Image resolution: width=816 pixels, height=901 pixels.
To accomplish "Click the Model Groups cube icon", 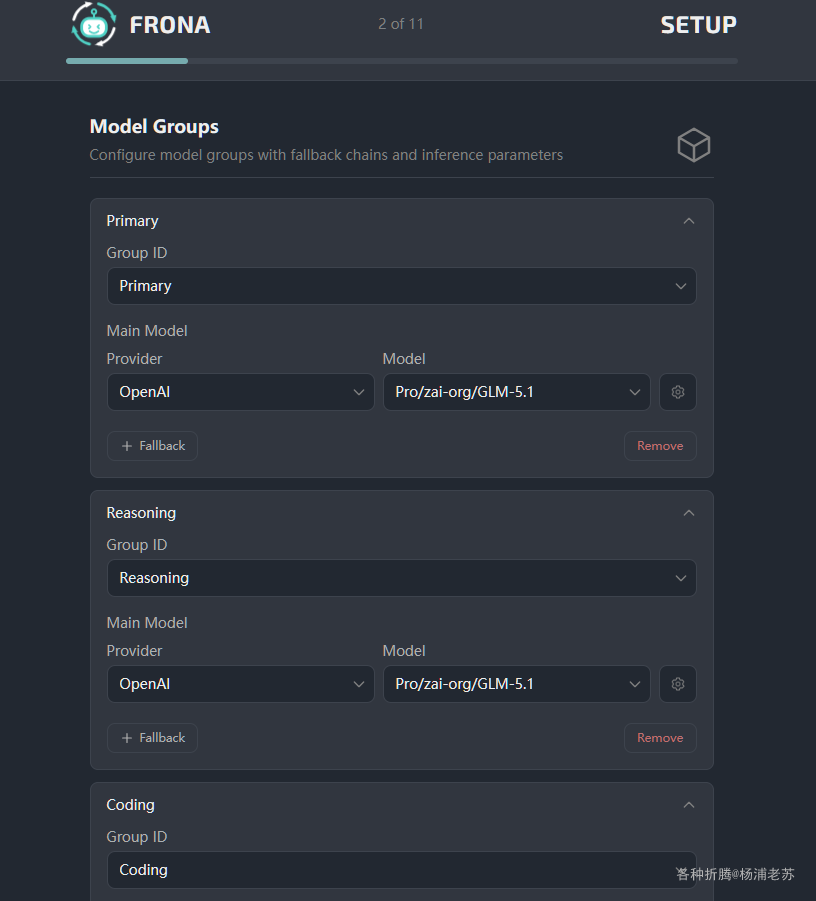I will coord(693,146).
